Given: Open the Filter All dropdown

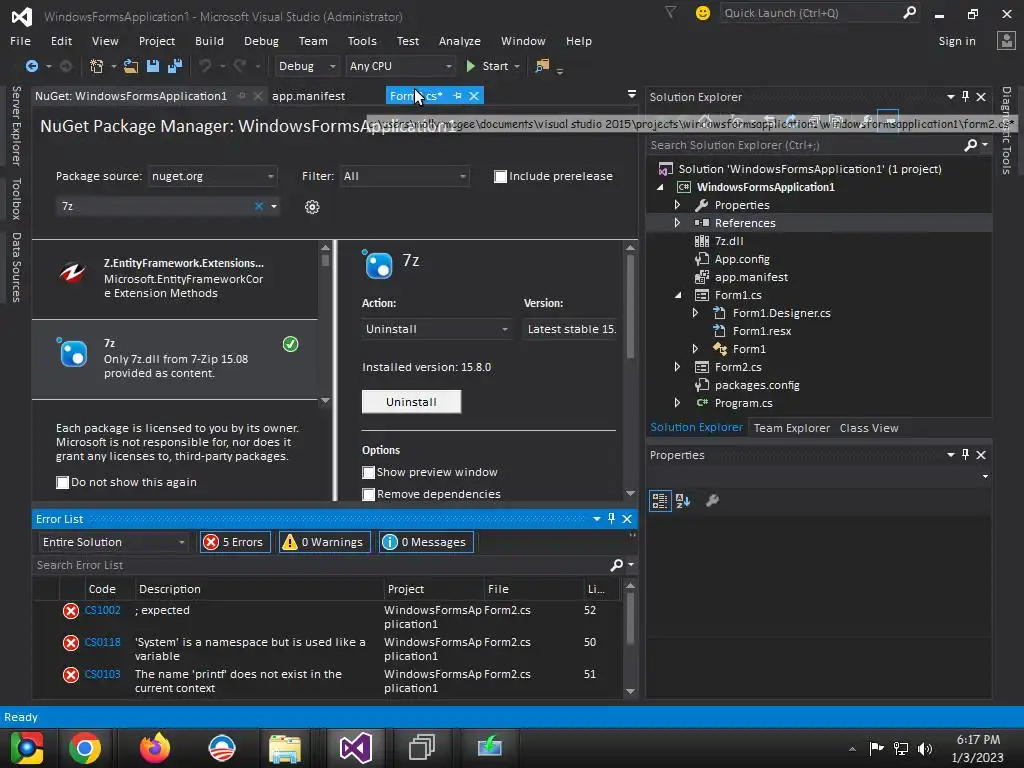Looking at the screenshot, I should click(x=404, y=176).
